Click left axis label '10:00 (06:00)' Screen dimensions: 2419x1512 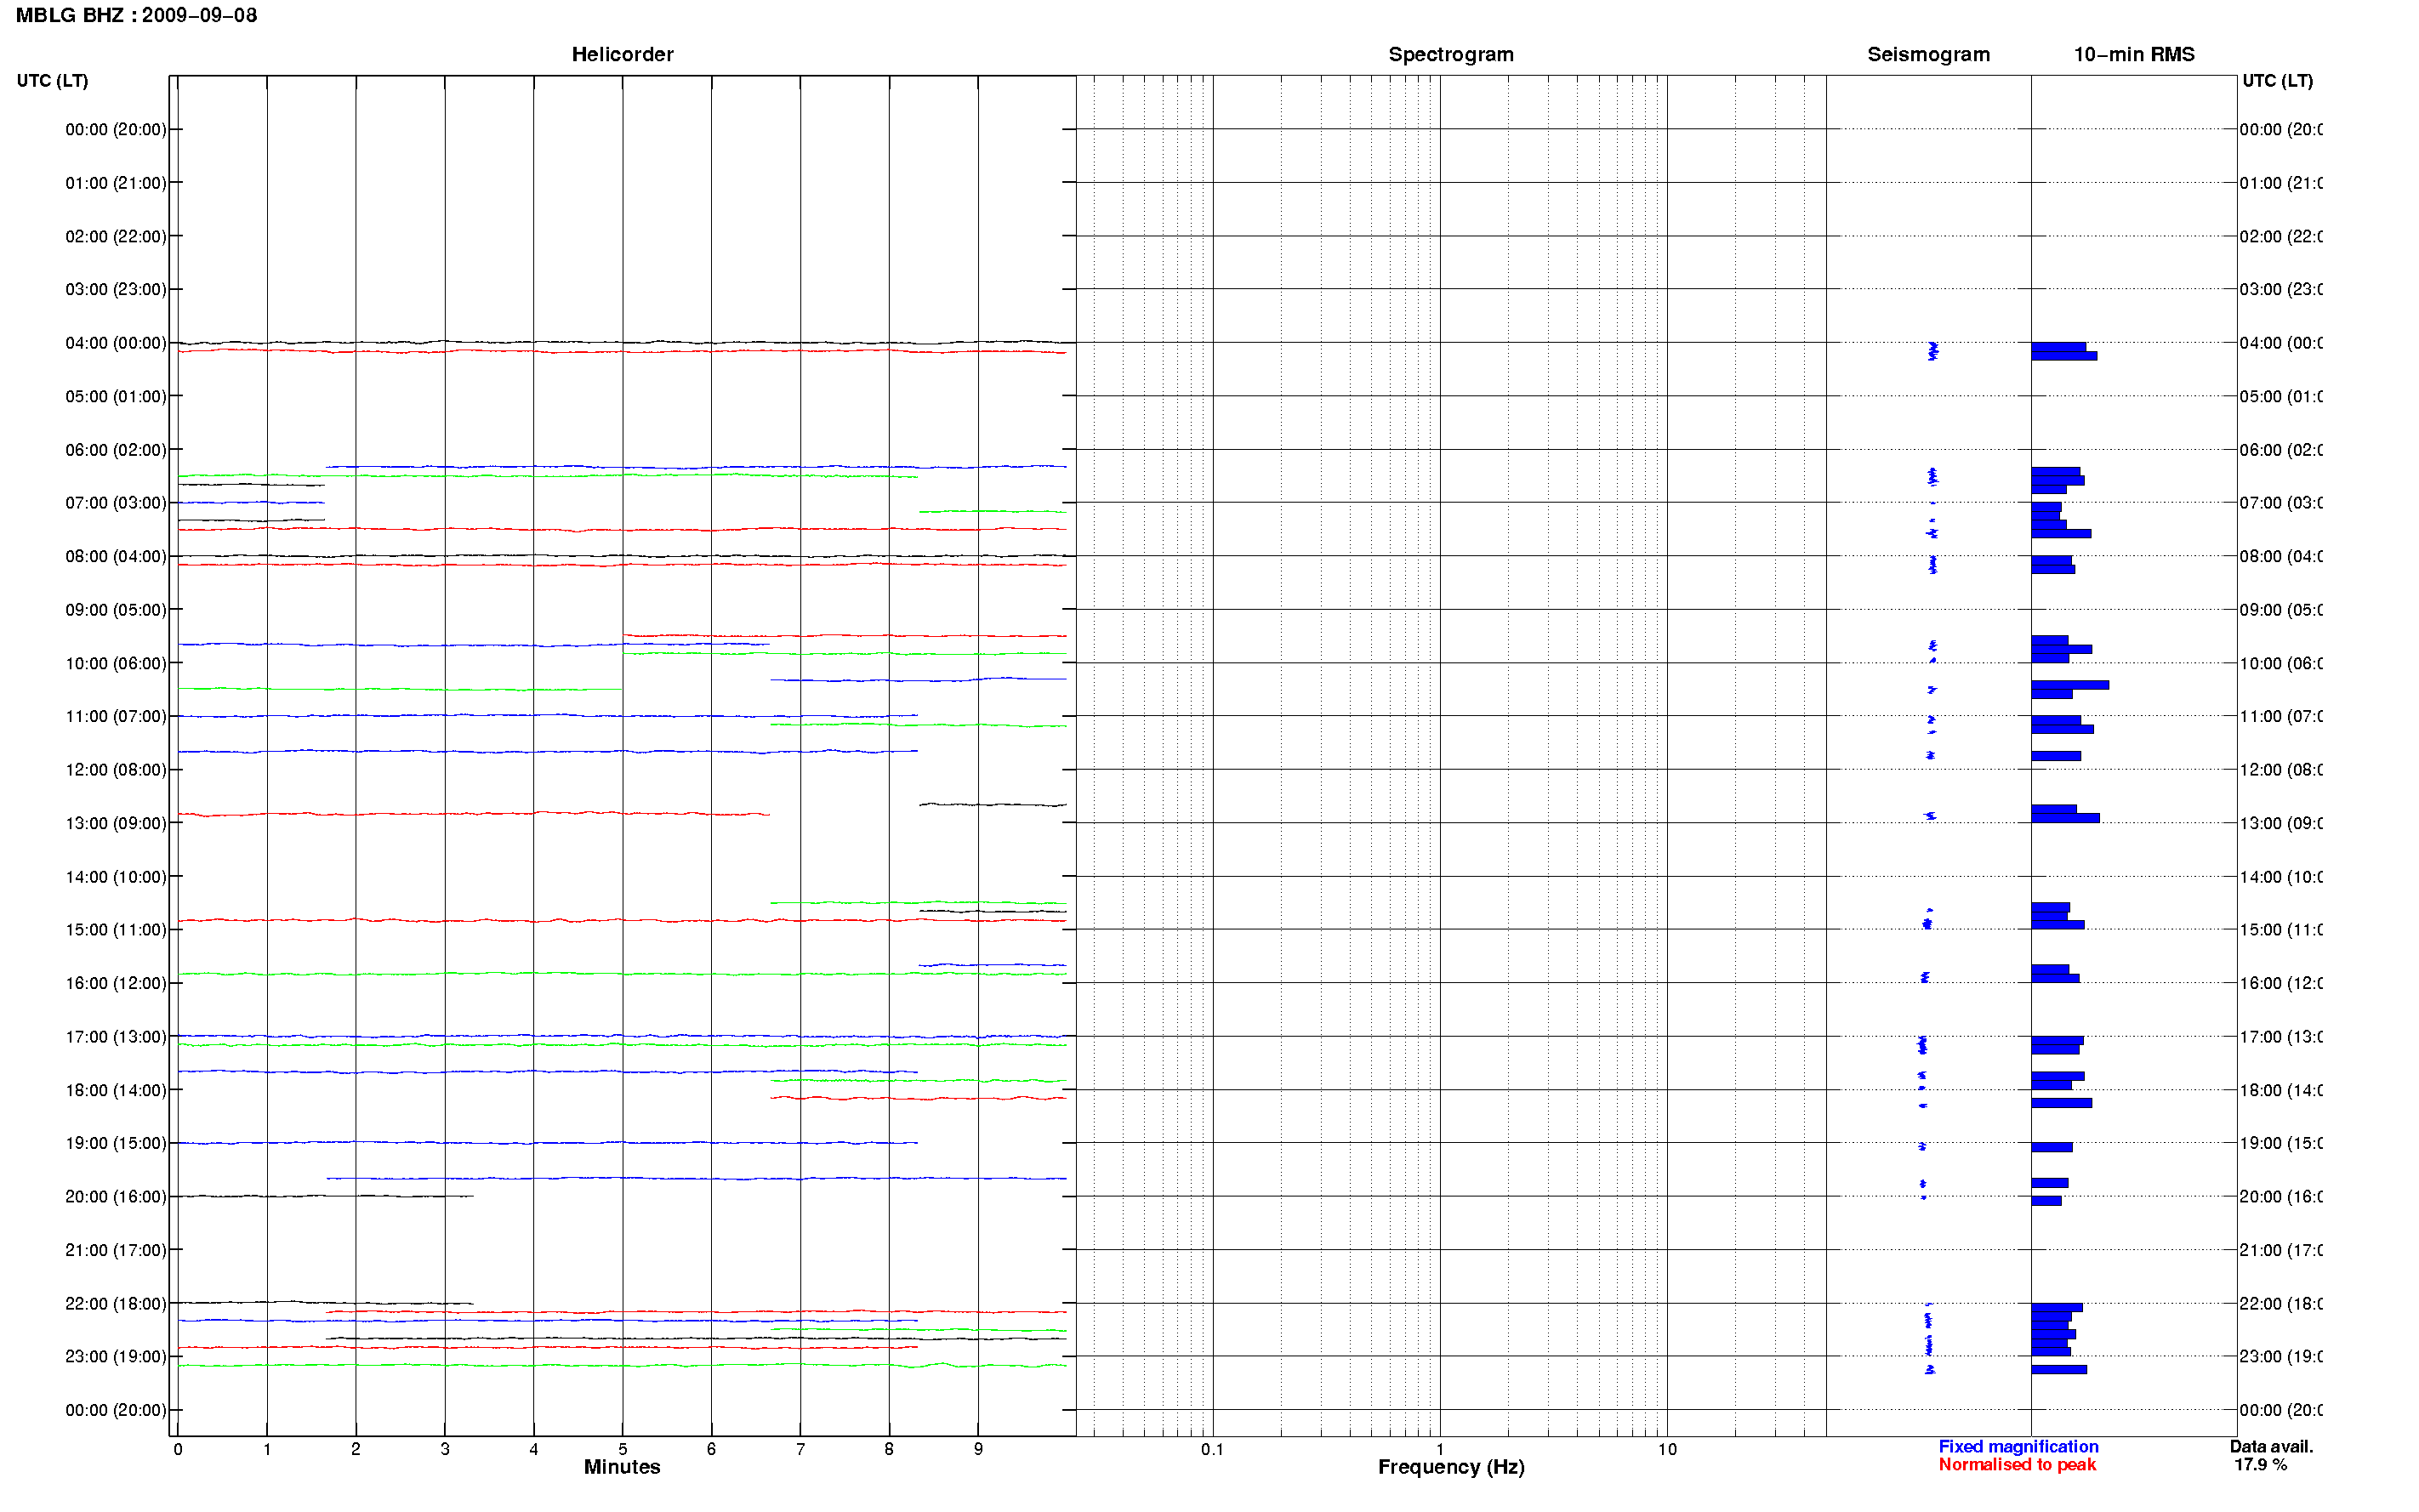(x=116, y=663)
